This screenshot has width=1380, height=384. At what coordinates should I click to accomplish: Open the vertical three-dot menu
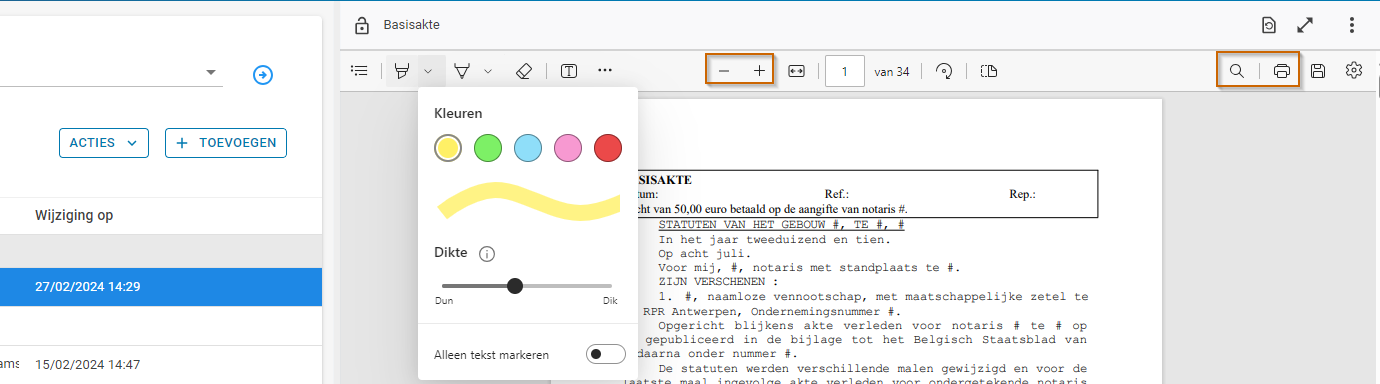(x=1352, y=25)
